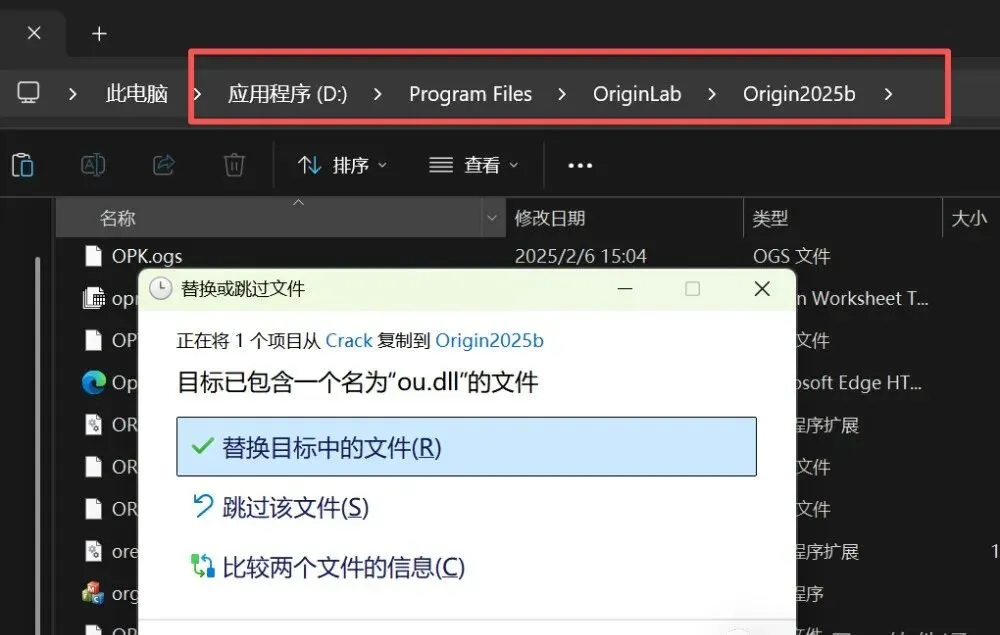Click the left navigation pane scrollbar
This screenshot has width=1000, height=635.
(x=38, y=446)
